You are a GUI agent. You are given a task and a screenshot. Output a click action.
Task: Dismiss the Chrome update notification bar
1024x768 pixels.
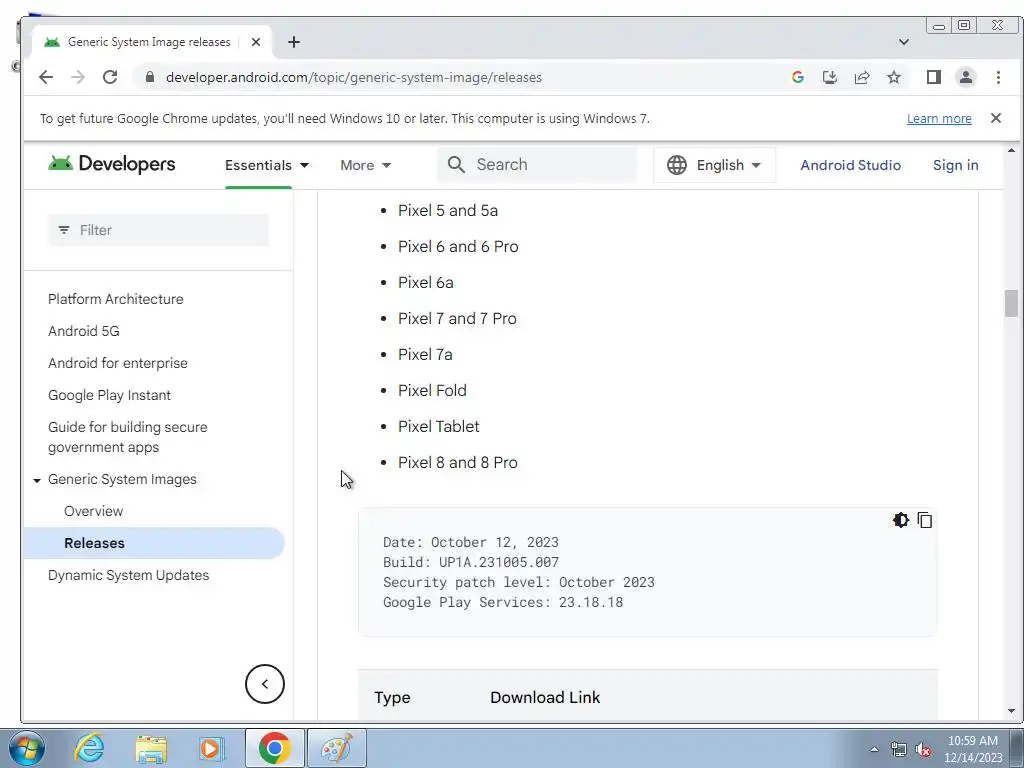pos(995,118)
